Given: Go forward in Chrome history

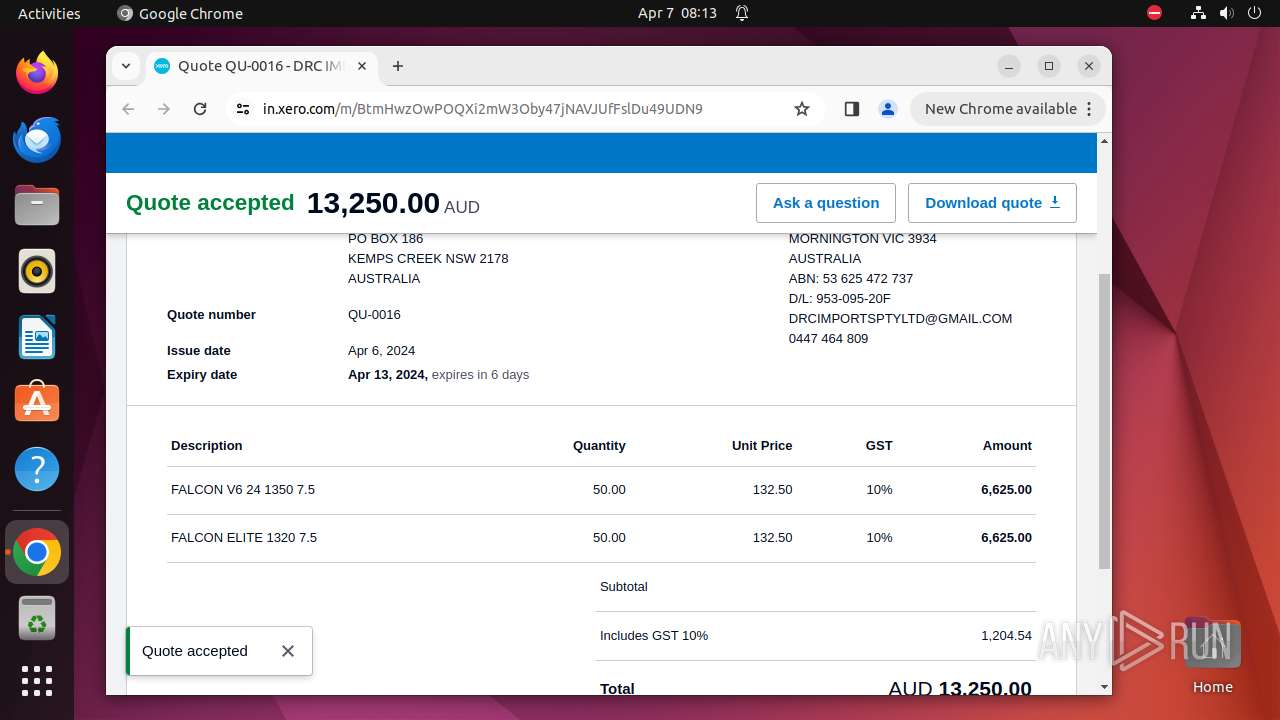Looking at the screenshot, I should coord(164,109).
